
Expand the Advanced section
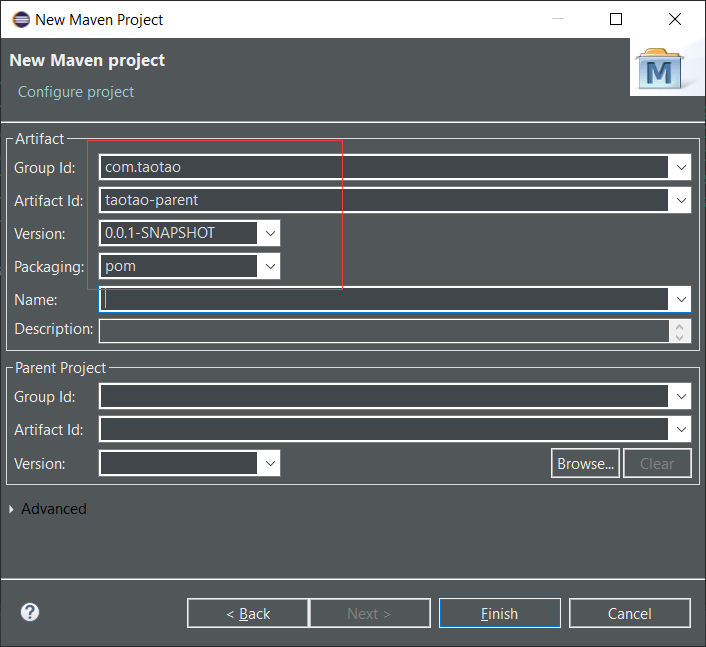pos(11,509)
